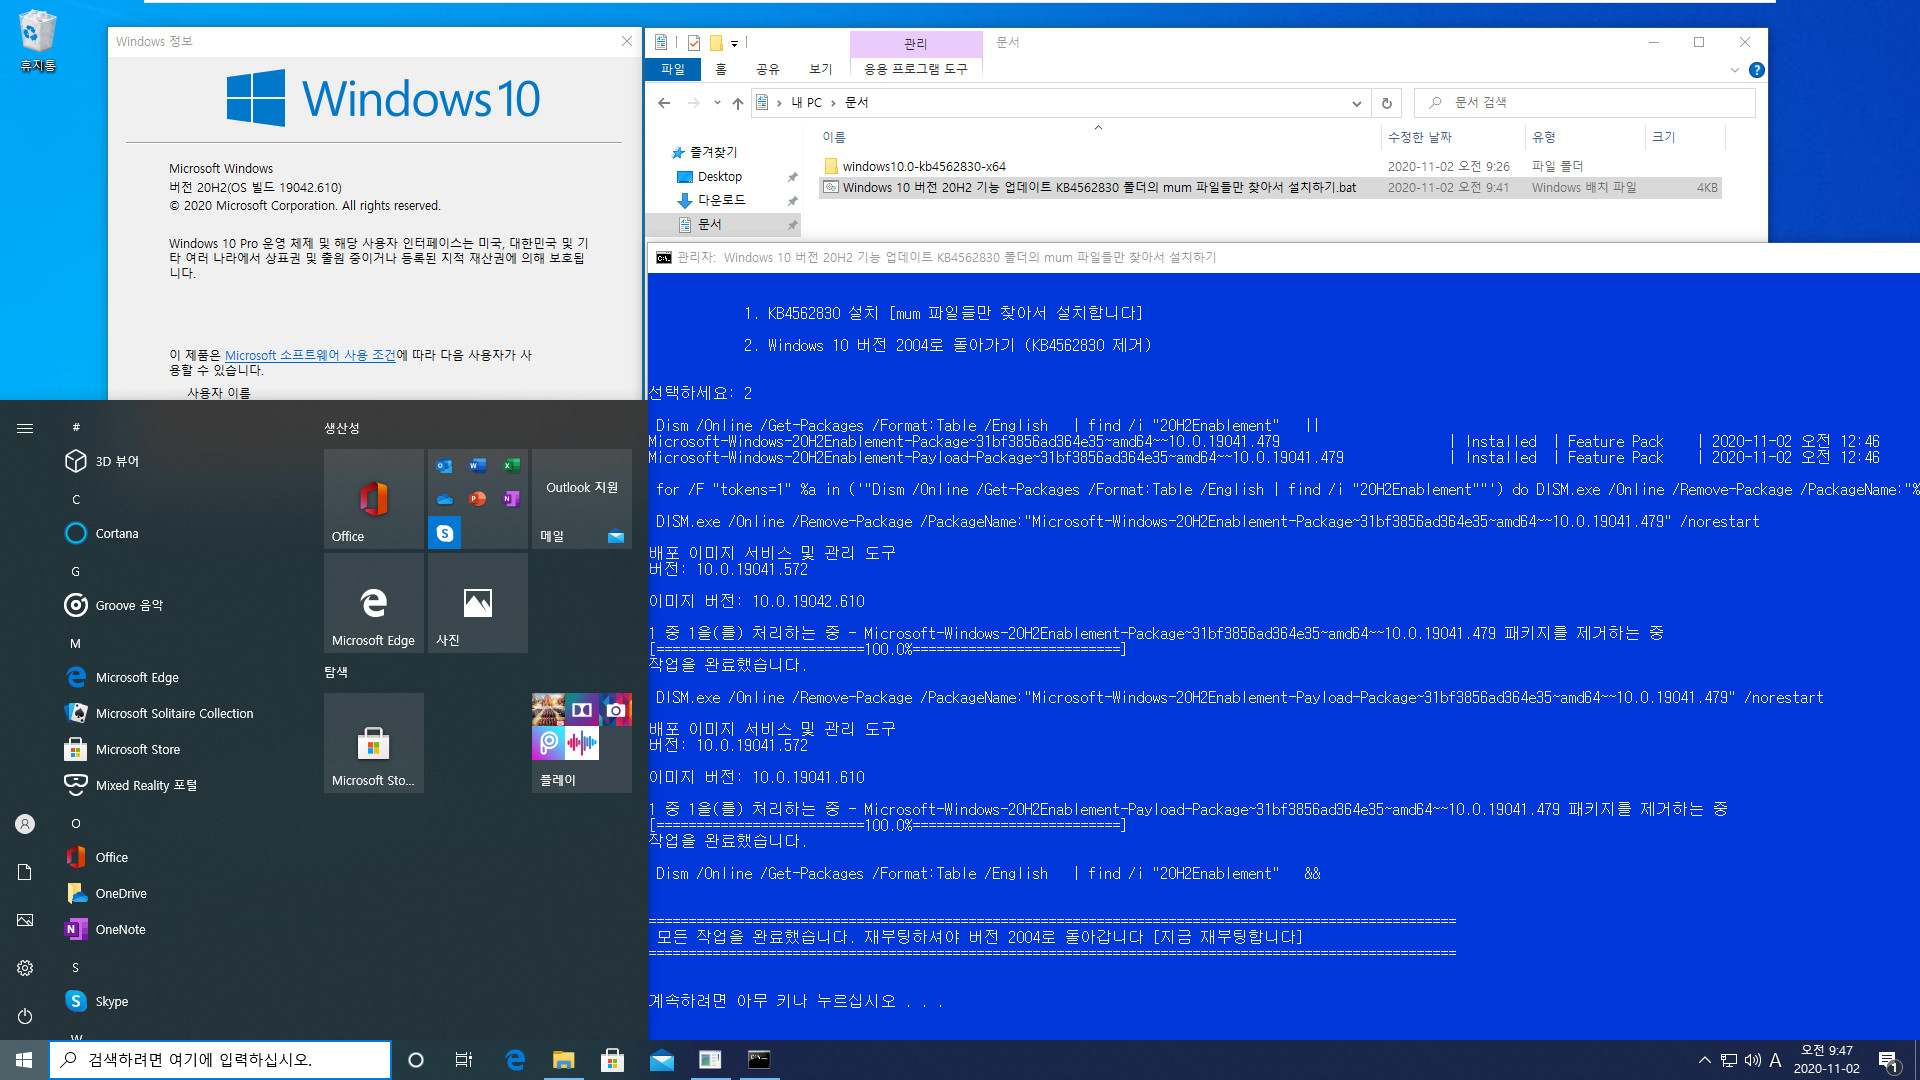Click the taskbar search input field
The image size is (1920, 1080).
[x=220, y=1060]
